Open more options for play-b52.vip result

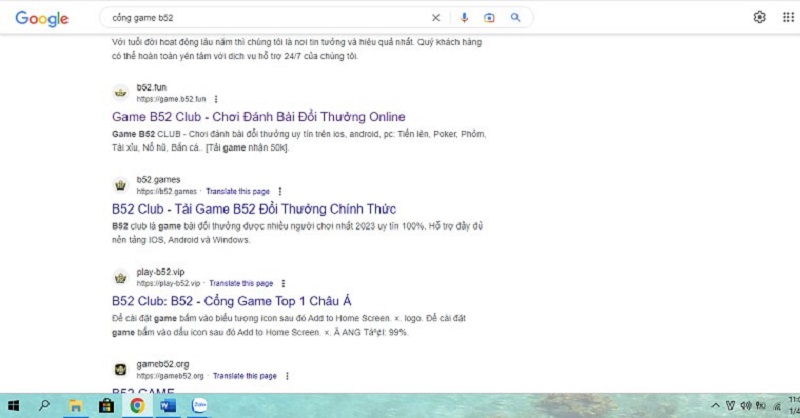284,283
